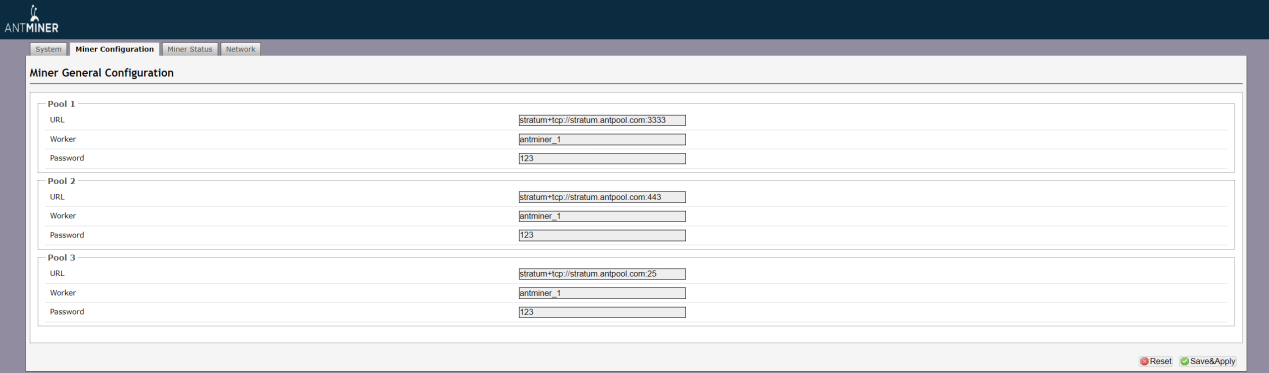Image resolution: width=1269 pixels, height=373 pixels.
Task: Click the Worker label in Pool 1
Action: click(63, 139)
